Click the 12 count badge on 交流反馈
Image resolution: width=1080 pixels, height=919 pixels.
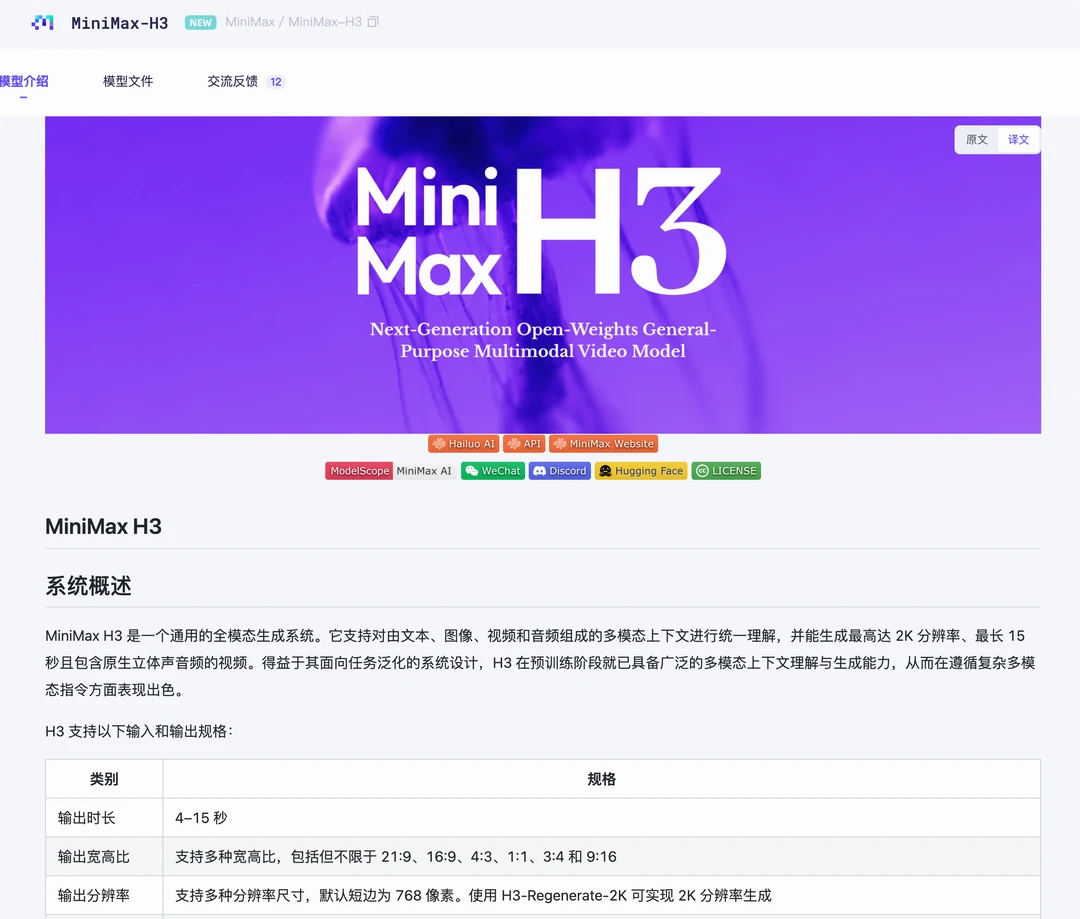pyautogui.click(x=276, y=82)
